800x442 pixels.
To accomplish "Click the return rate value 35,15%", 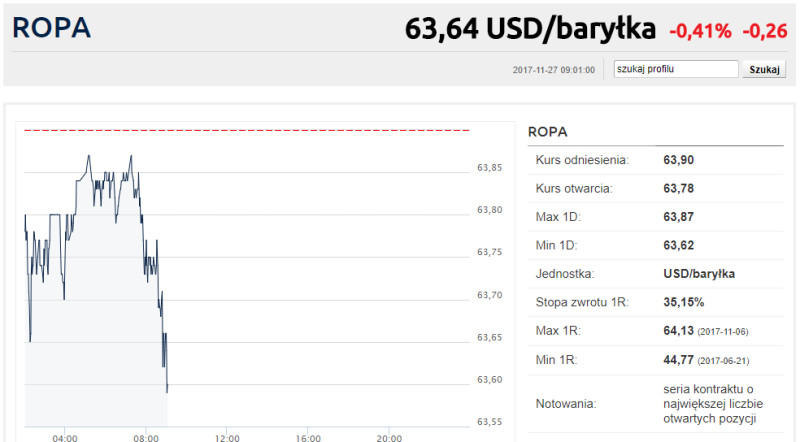I will click(684, 302).
